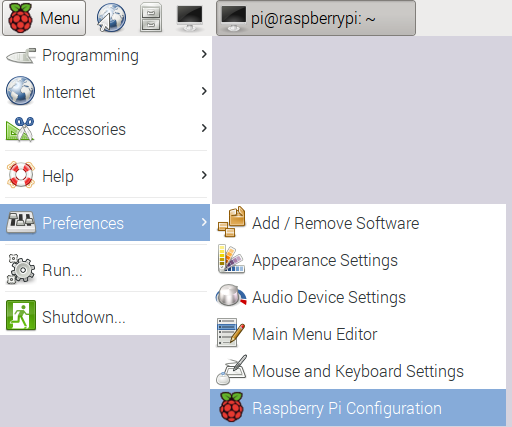Open the Programming submenu
Screen dimensions: 512x427
tap(105, 55)
